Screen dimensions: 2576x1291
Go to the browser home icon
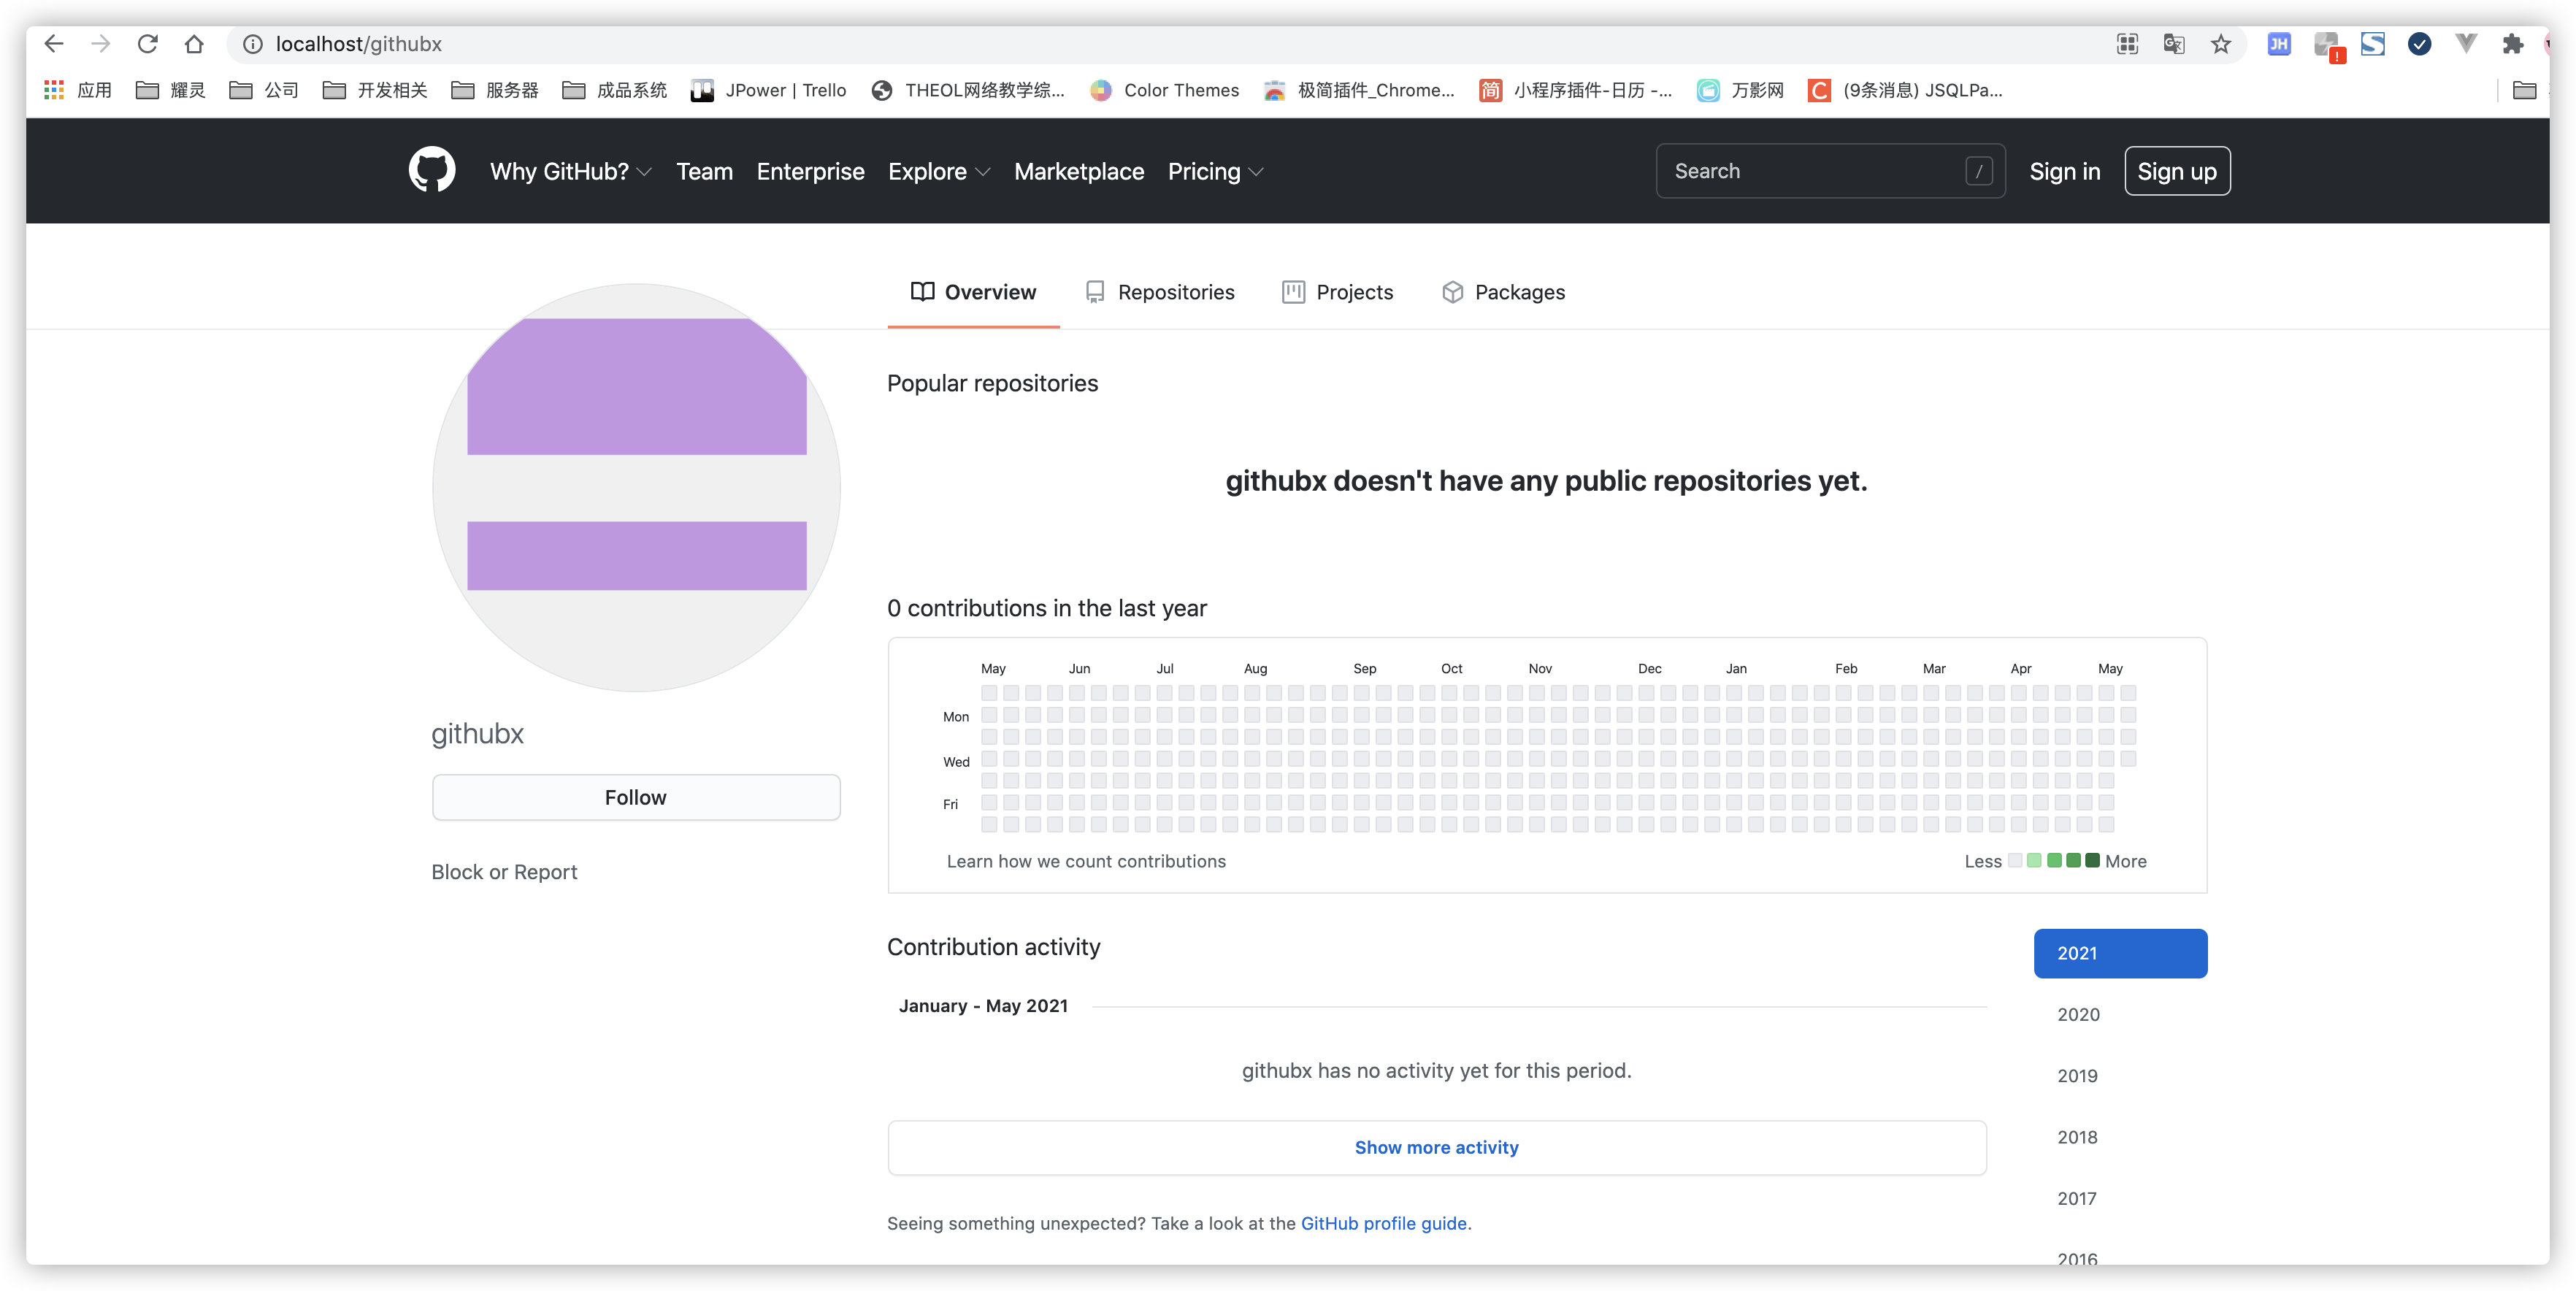[194, 44]
